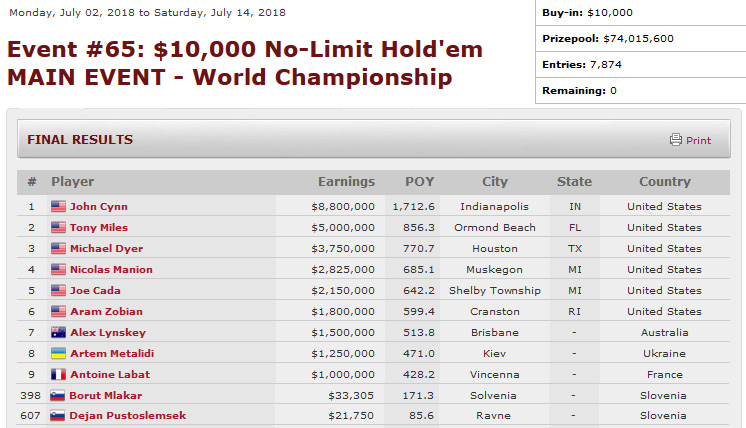Viewport: 746px width, 428px height.
Task: Click the printer icon beside Print
Action: [676, 140]
